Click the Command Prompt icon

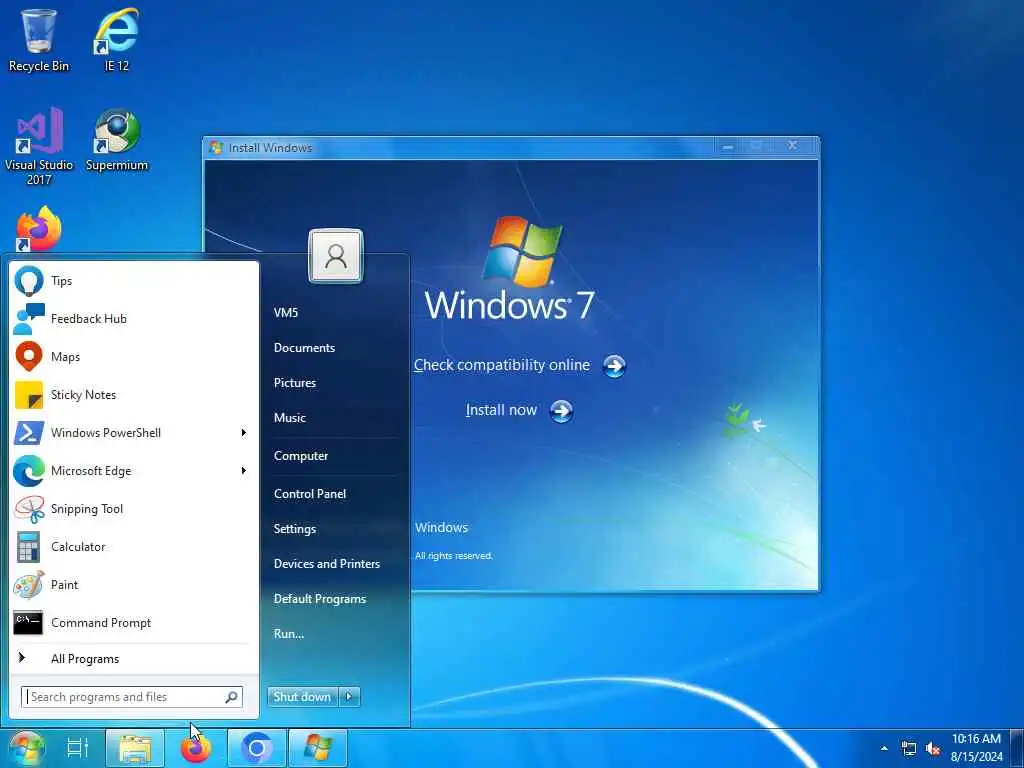point(28,622)
